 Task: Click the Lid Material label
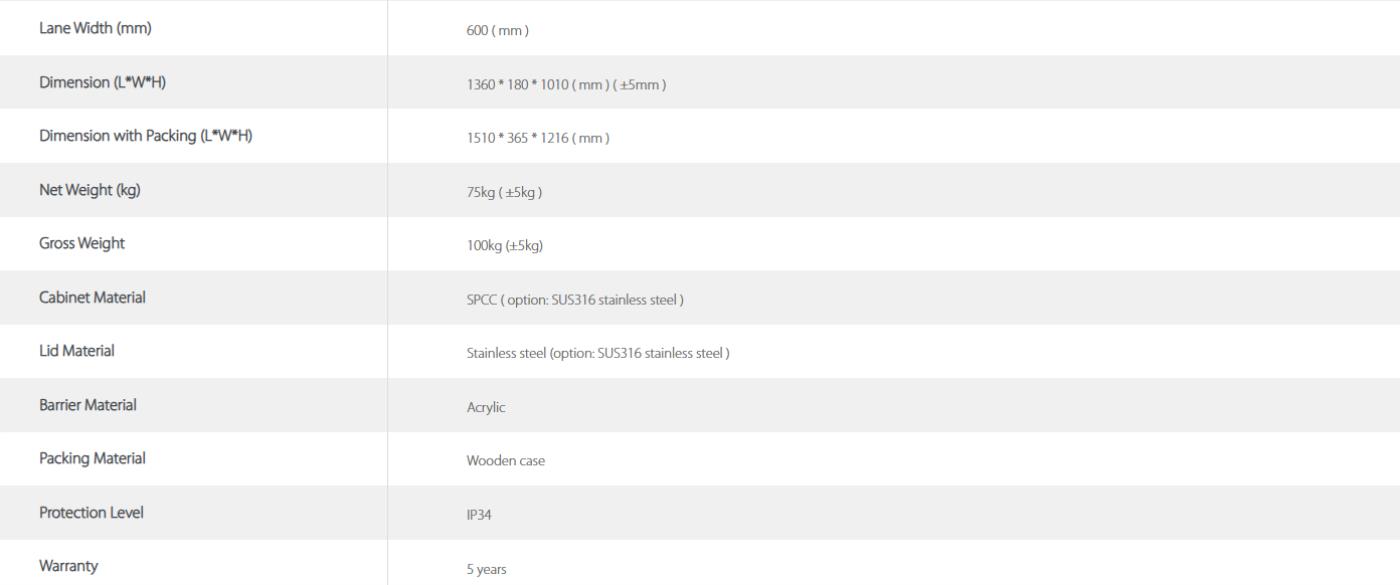pyautogui.click(x=77, y=351)
